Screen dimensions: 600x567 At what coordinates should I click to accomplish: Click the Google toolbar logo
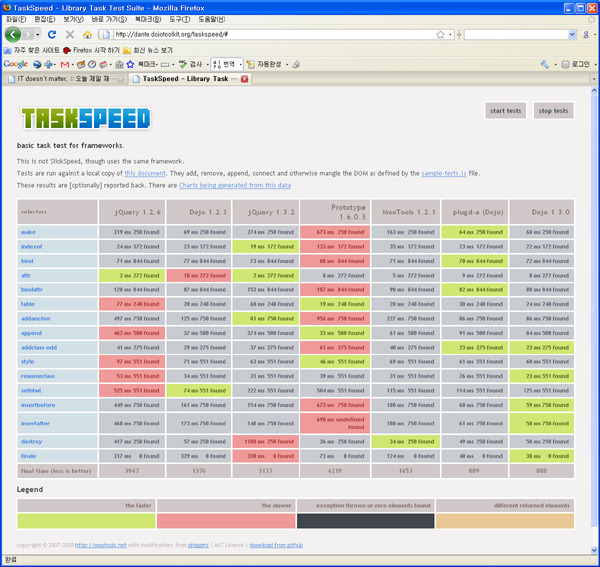tap(15, 64)
